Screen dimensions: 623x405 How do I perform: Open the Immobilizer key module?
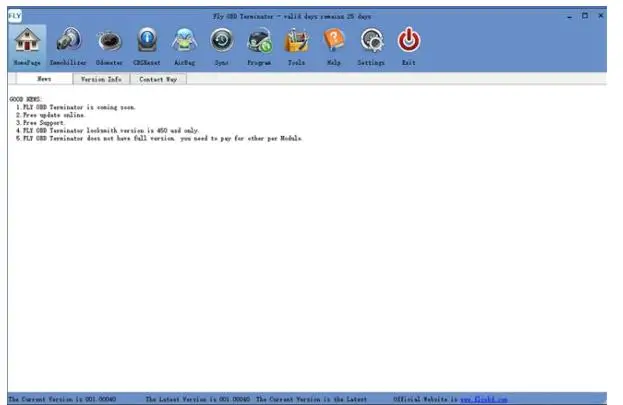[68, 40]
